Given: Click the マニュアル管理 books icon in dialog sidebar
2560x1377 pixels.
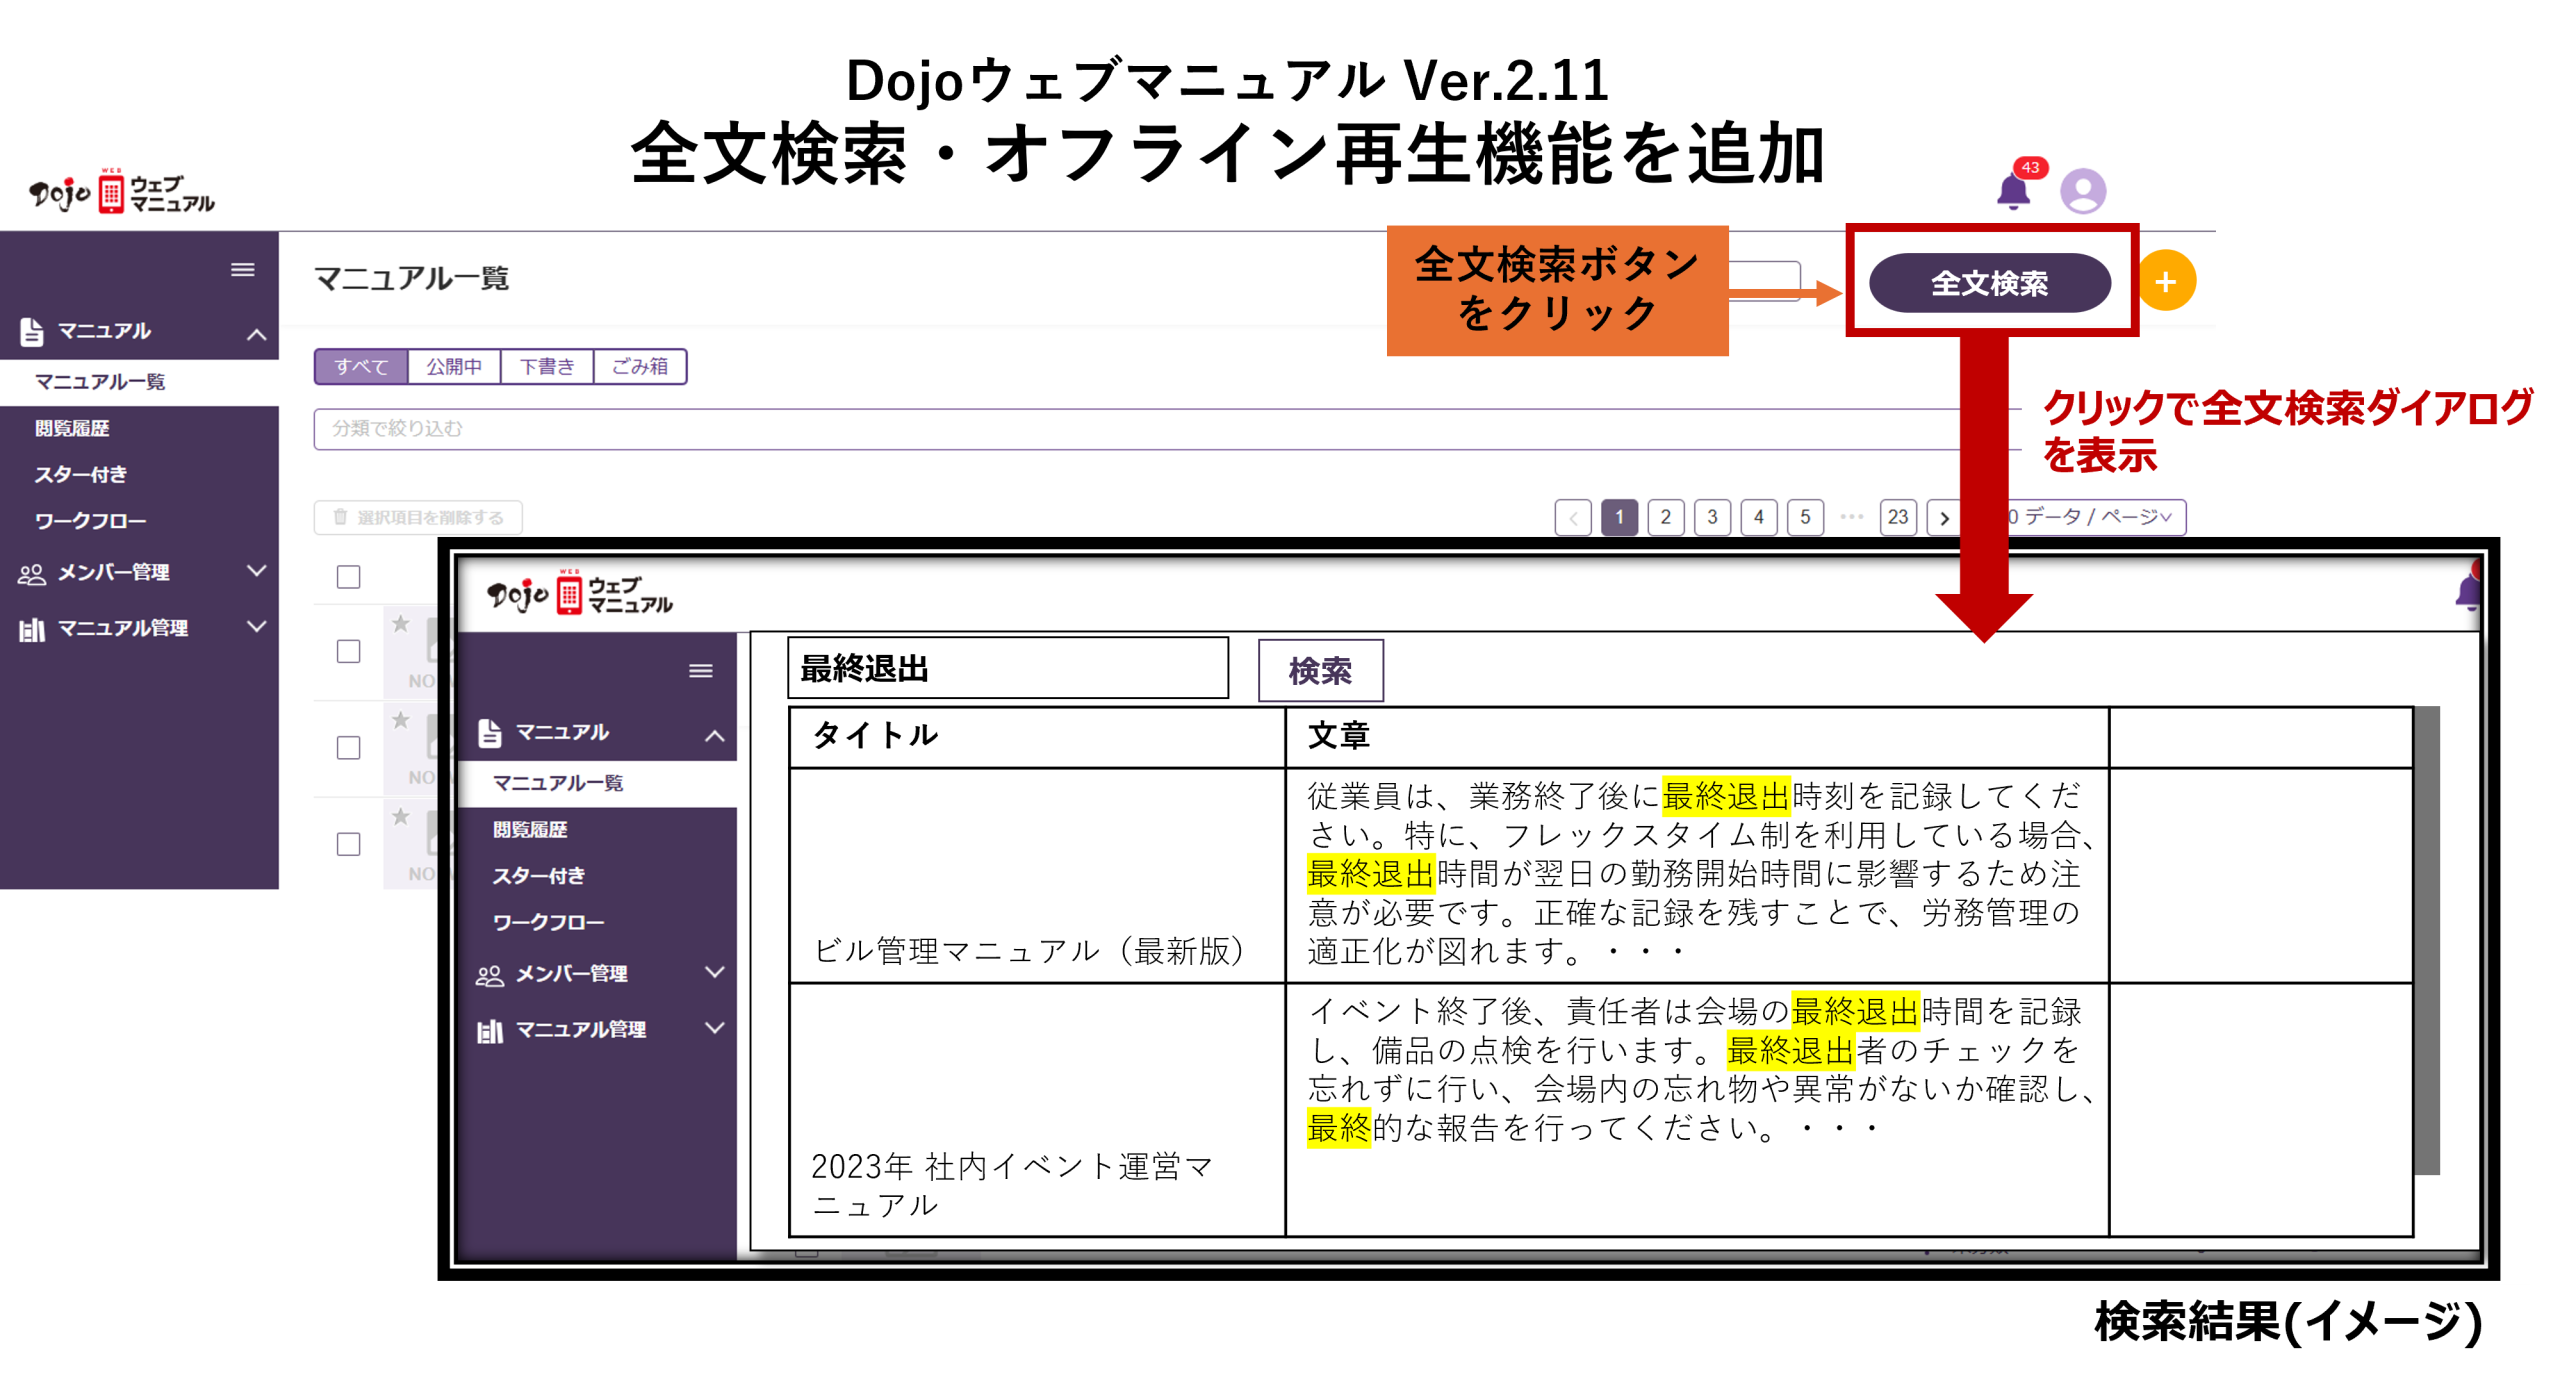Looking at the screenshot, I should pos(490,1030).
